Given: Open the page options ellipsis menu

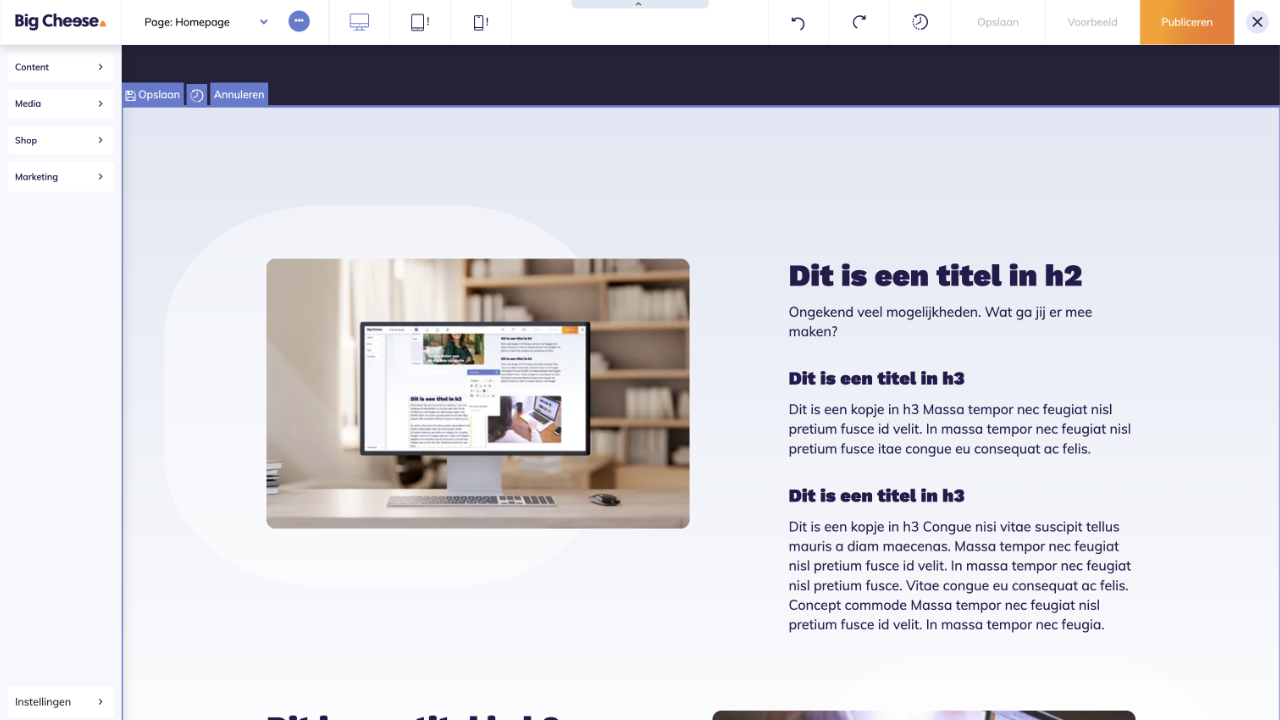Looking at the screenshot, I should [x=299, y=21].
